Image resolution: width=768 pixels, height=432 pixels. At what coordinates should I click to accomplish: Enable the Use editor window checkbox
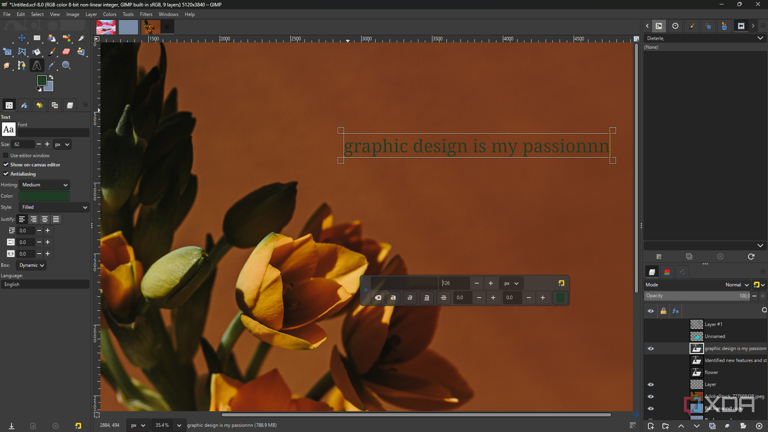coord(6,156)
